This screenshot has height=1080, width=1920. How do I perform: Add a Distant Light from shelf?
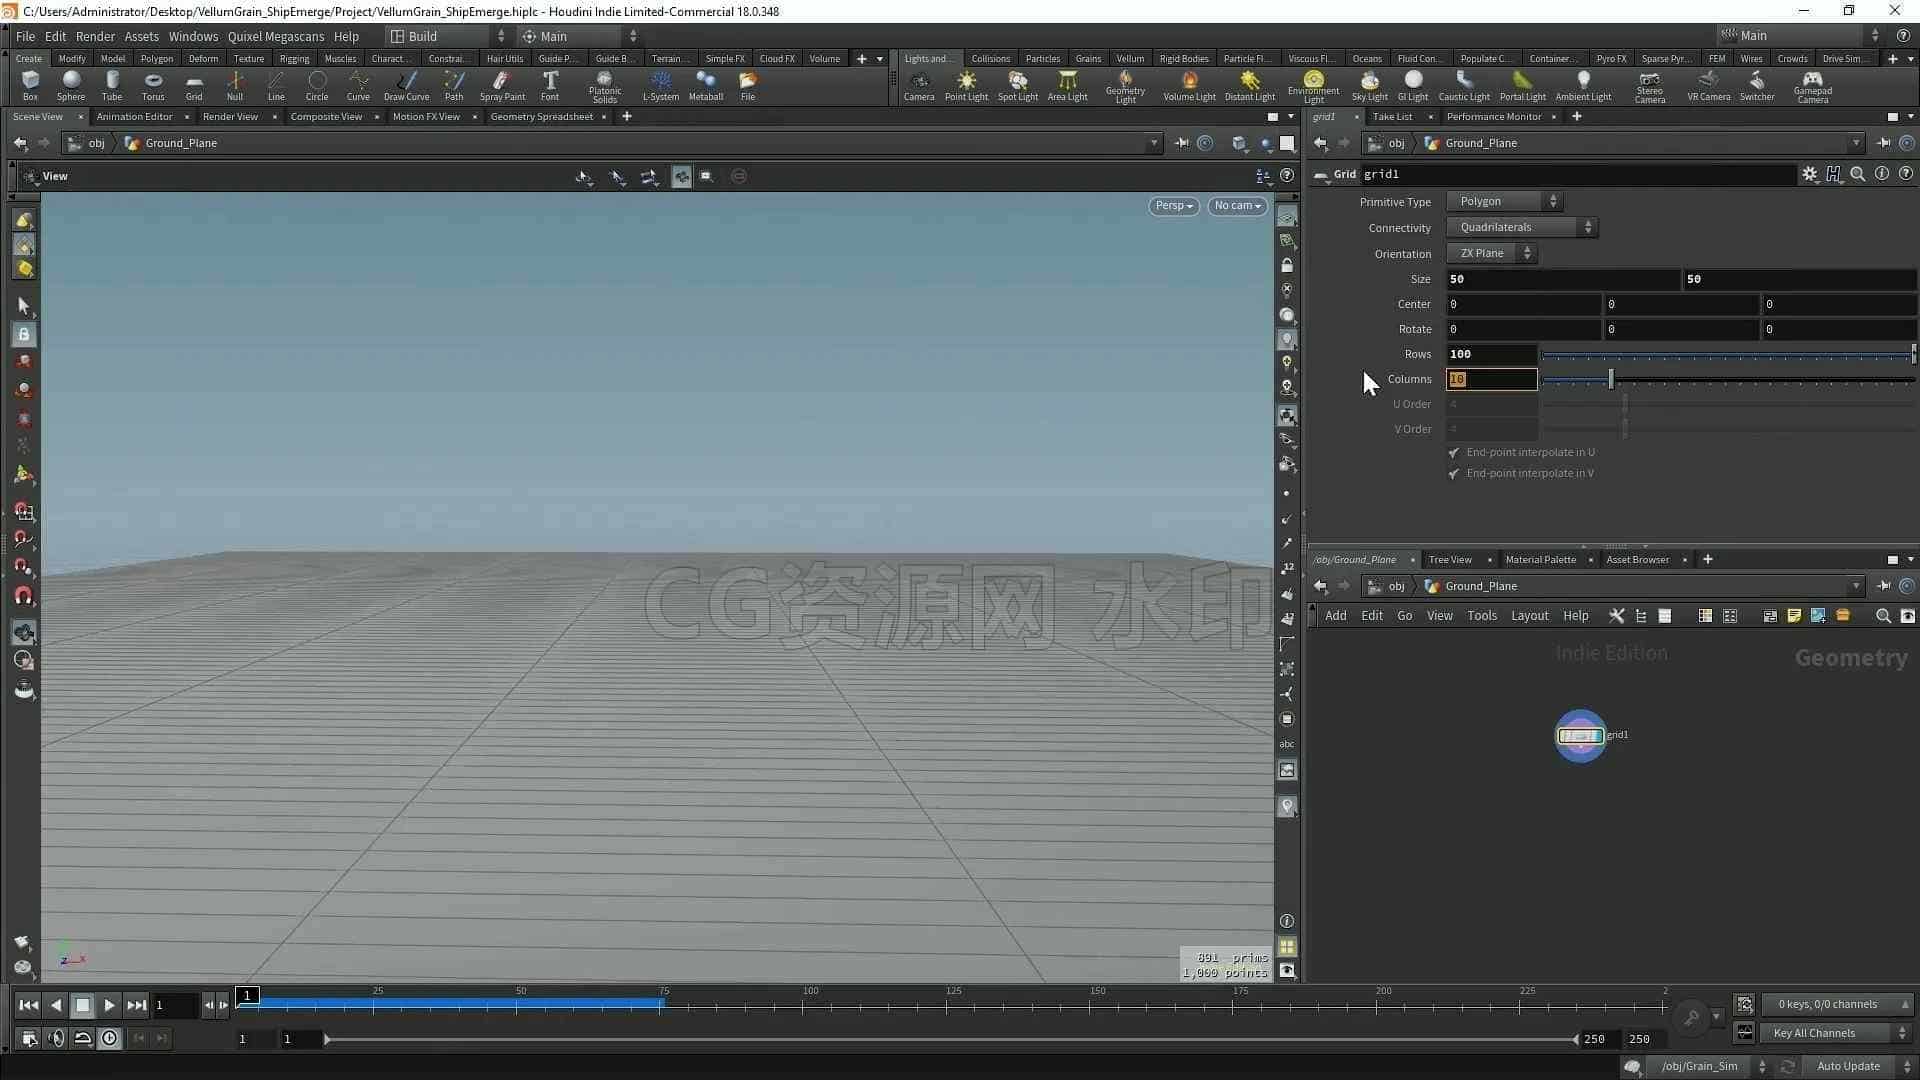point(1250,85)
